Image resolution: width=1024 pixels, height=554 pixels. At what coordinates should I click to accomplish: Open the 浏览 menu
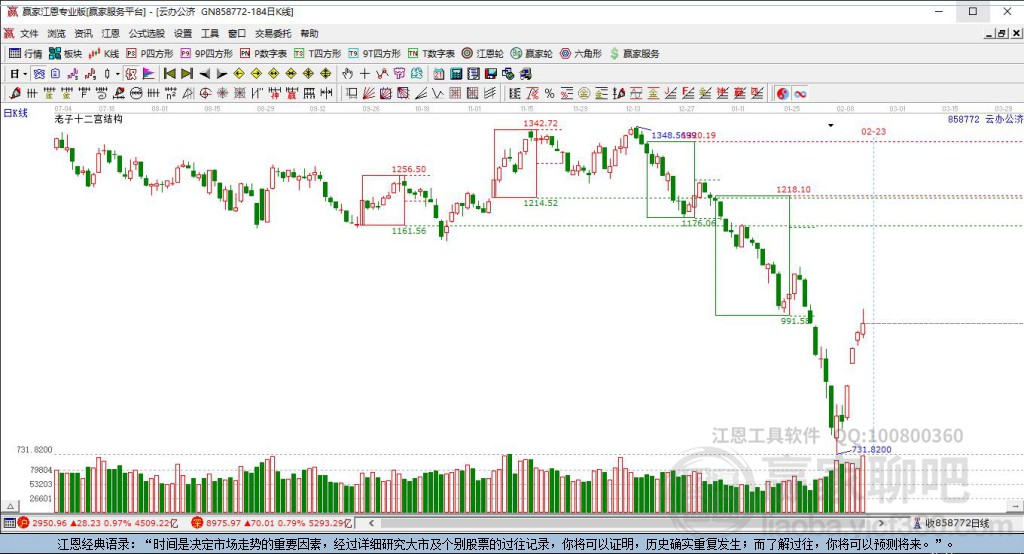(56, 33)
